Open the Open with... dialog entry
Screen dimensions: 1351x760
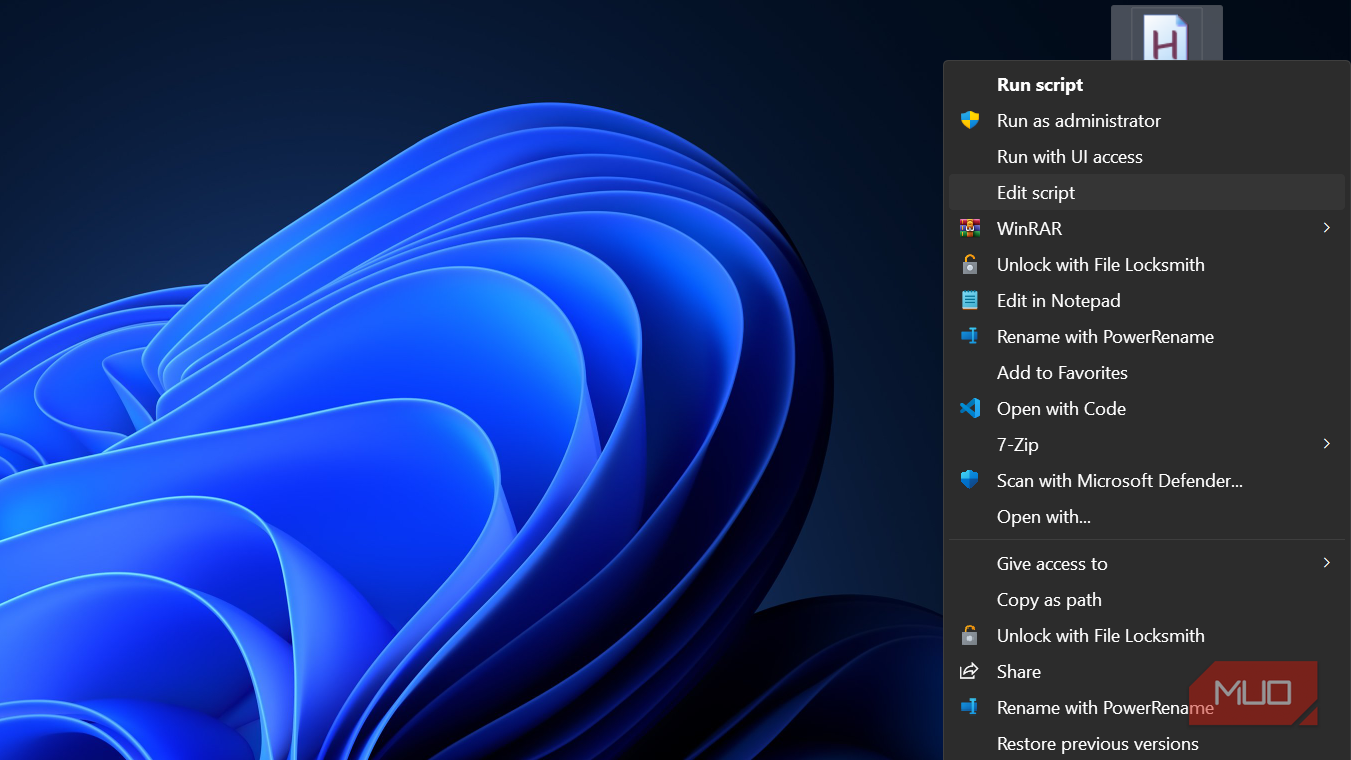1043,517
